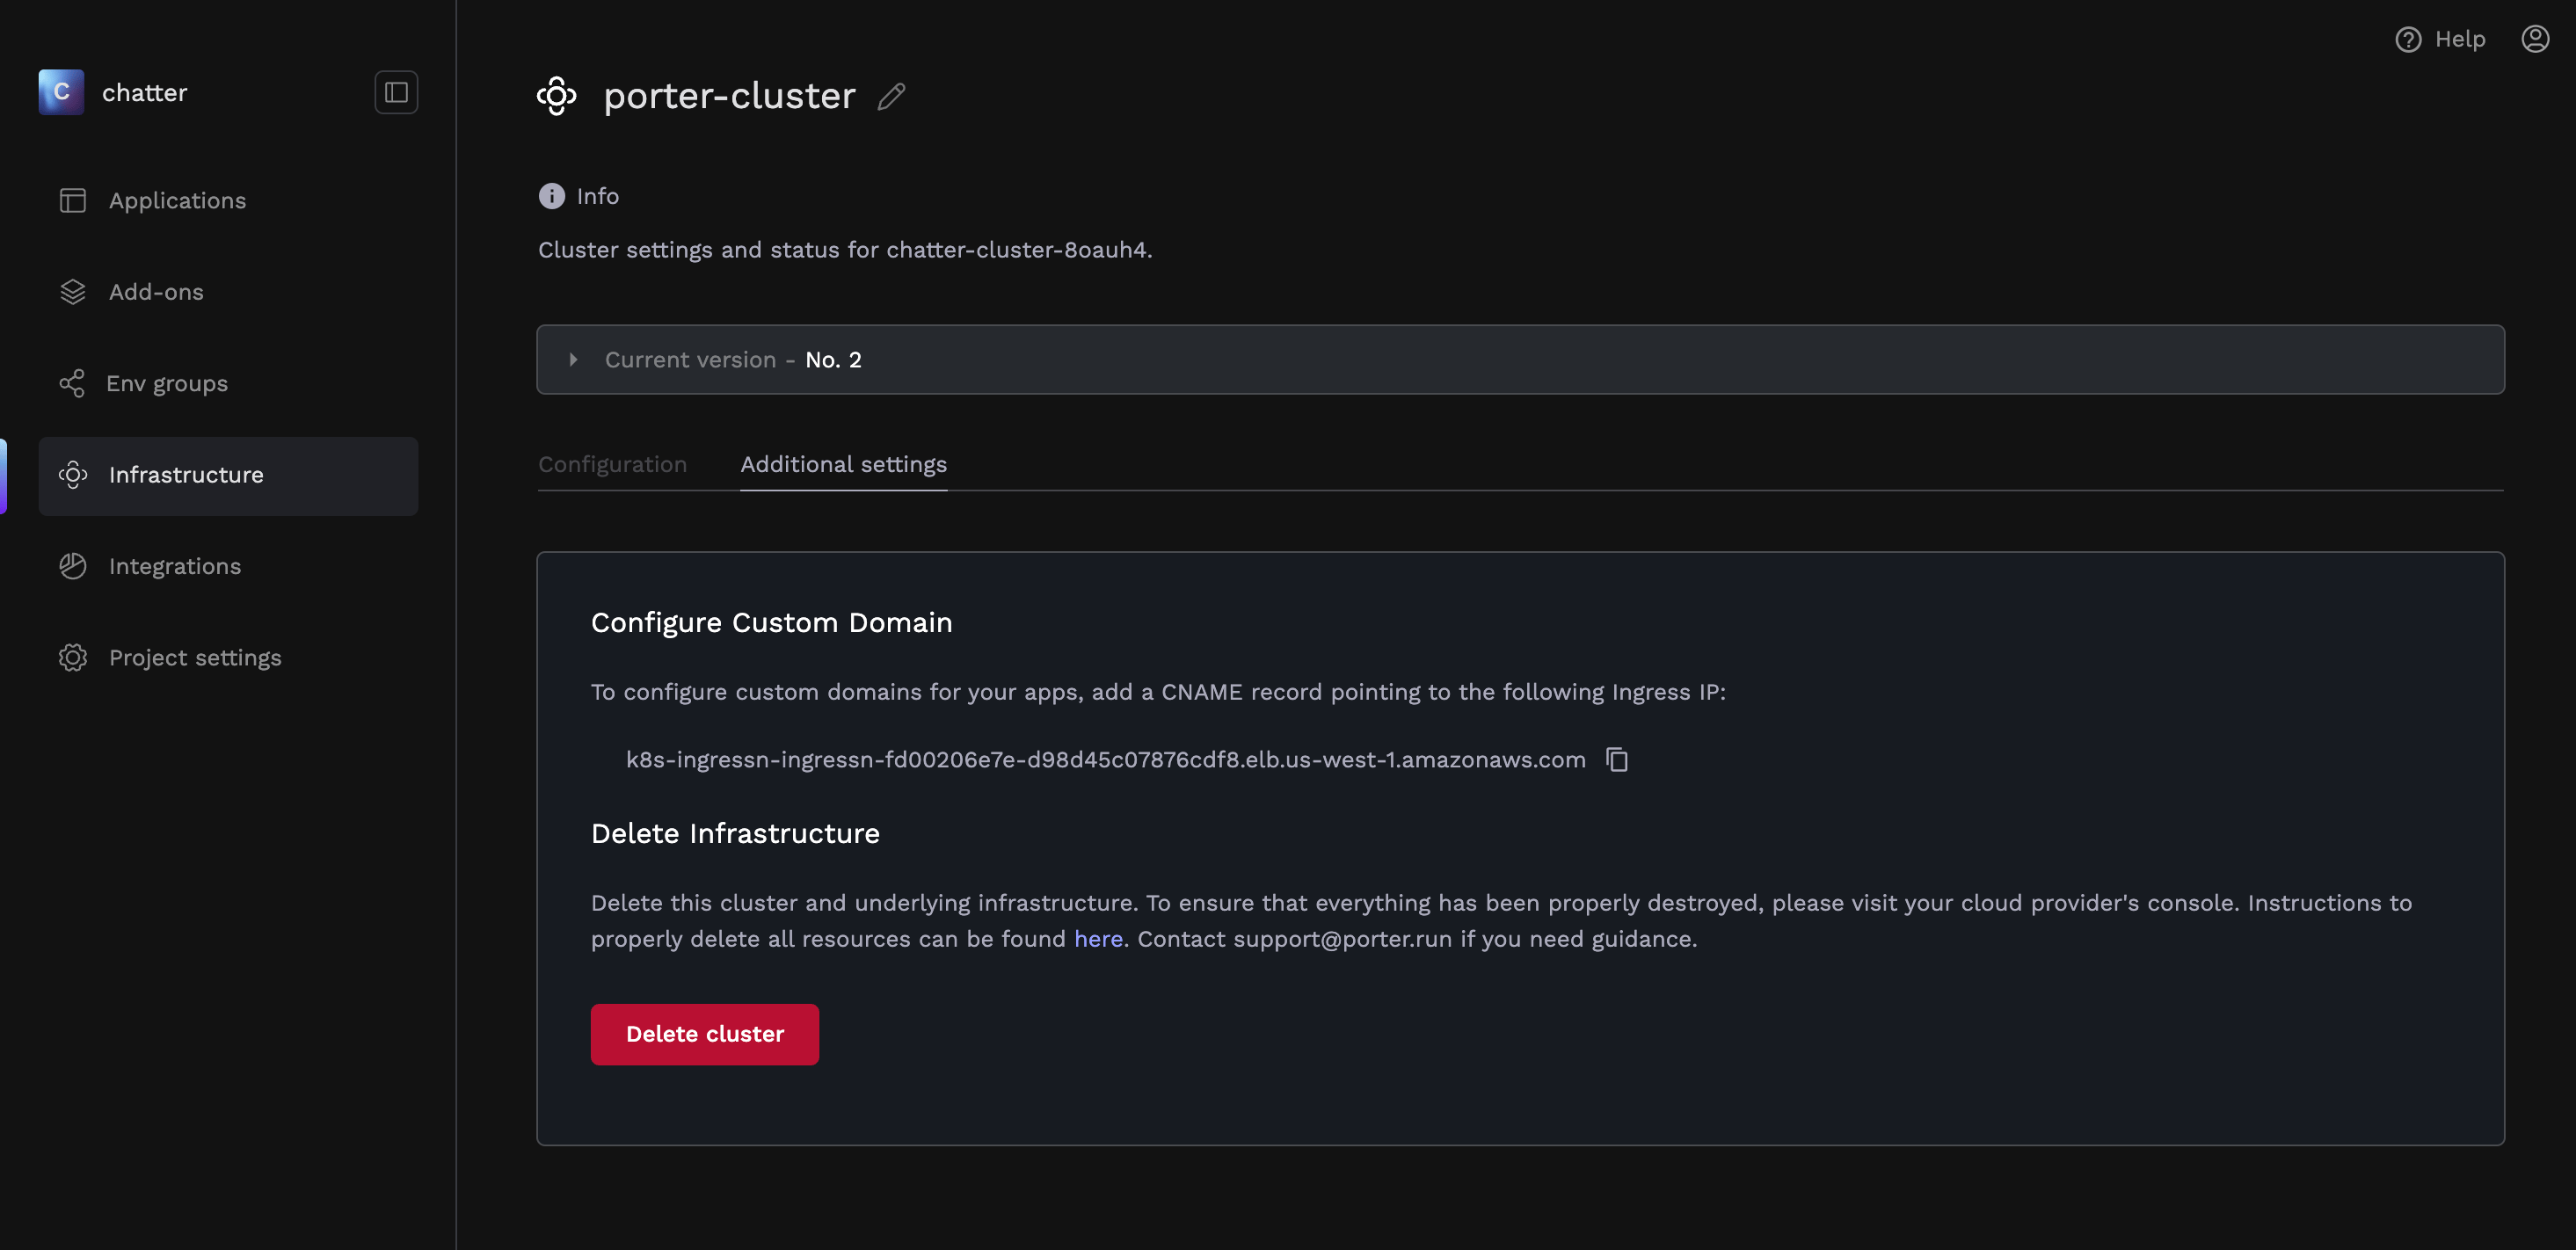The width and height of the screenshot is (2576, 1250).
Task: Open the resource deletion instructions 'here' link
Action: 1097,939
